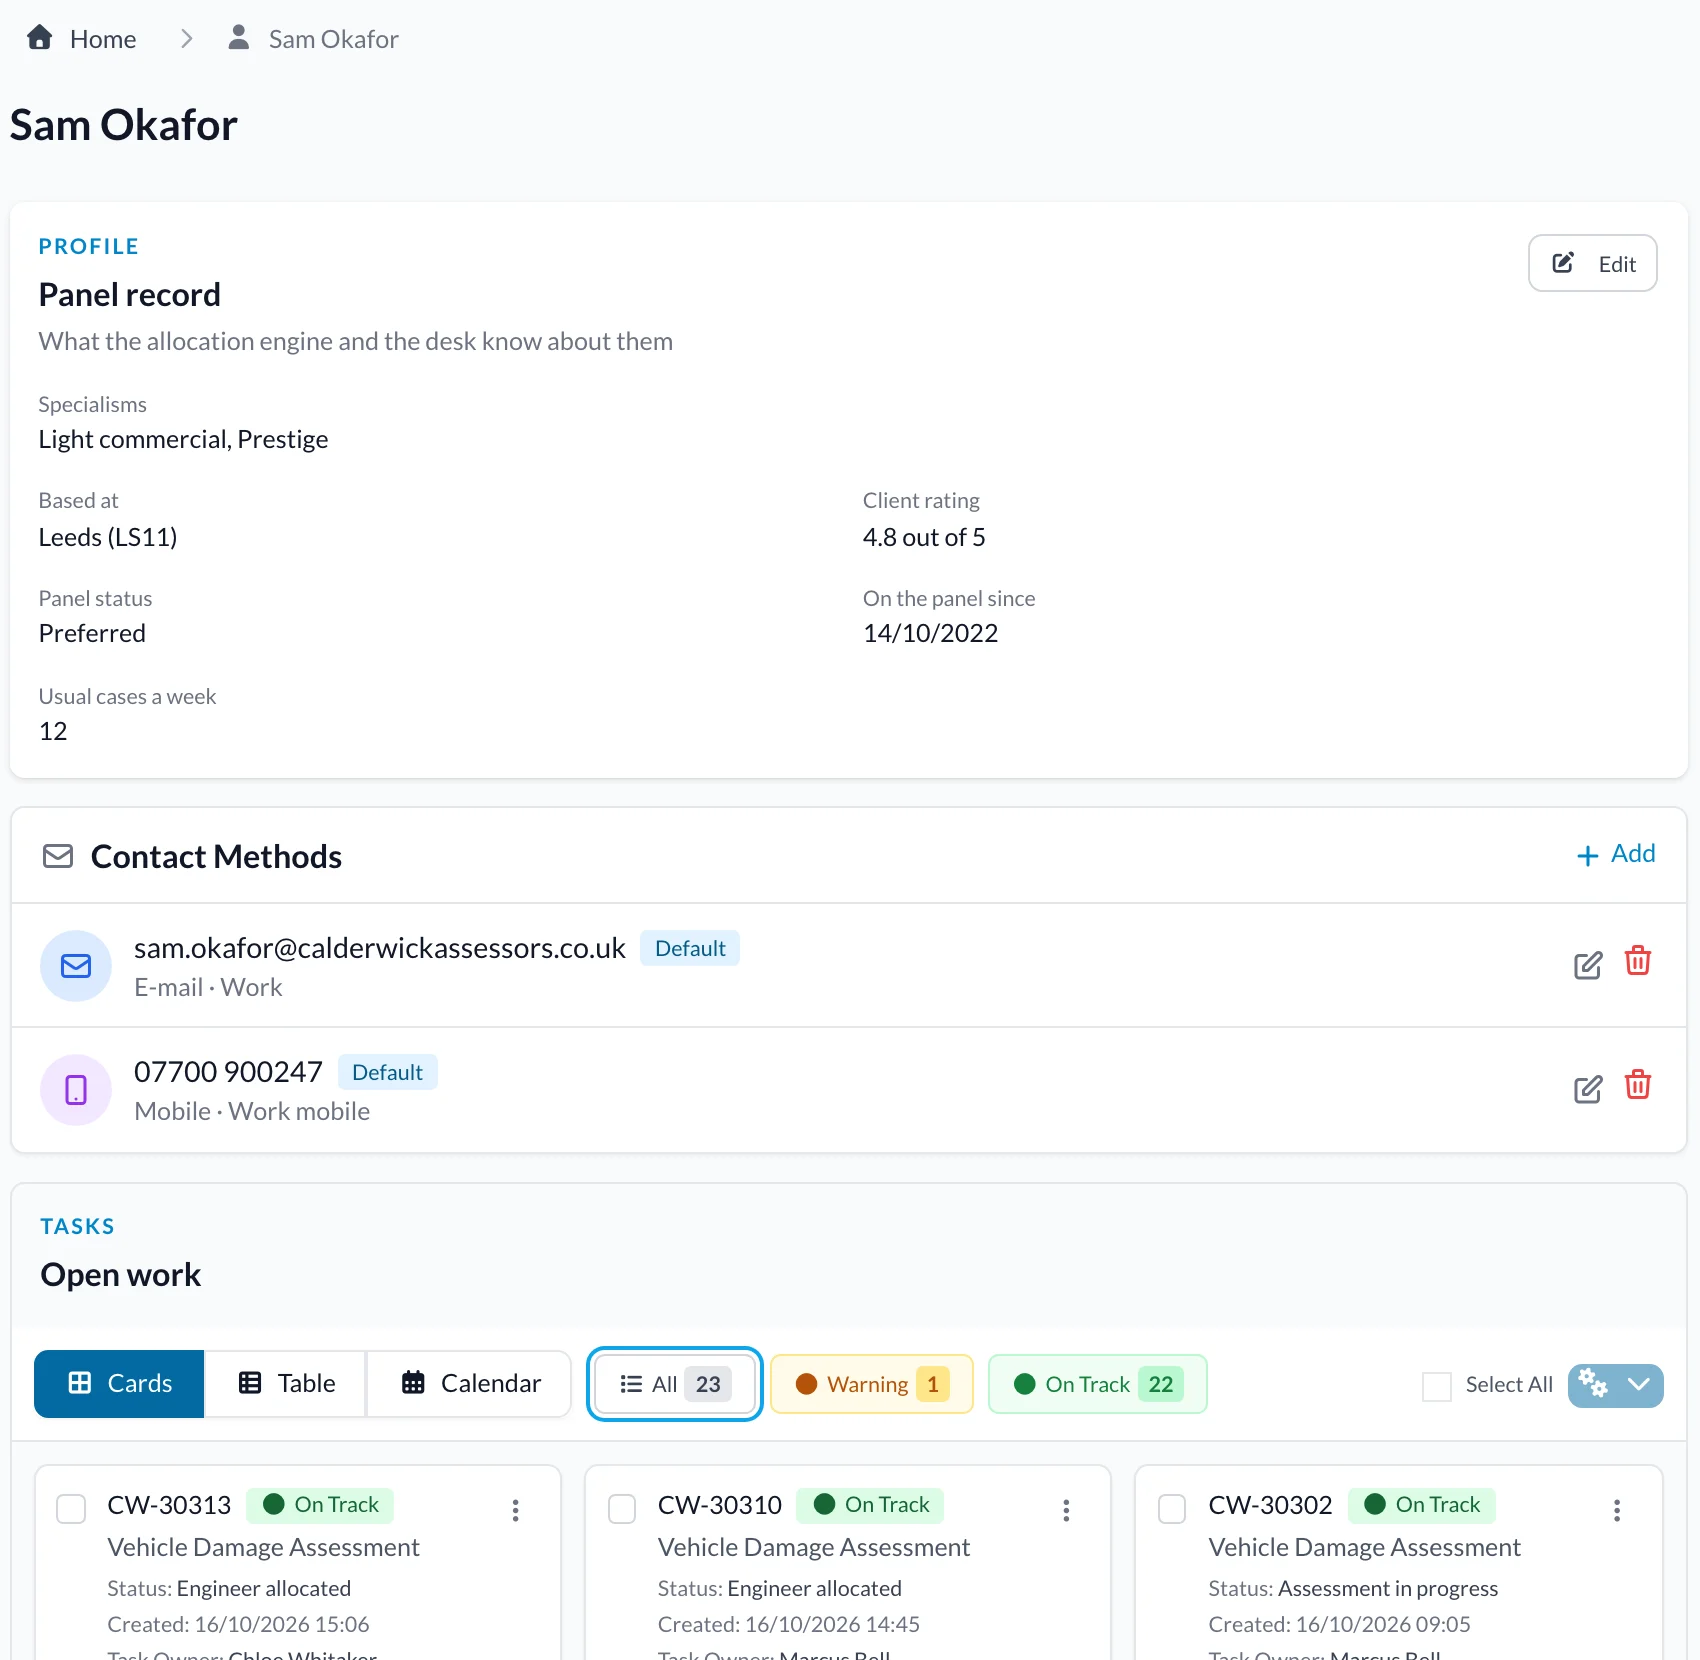Click the person icon beside Sam Okafor breadcrumb

pos(238,38)
